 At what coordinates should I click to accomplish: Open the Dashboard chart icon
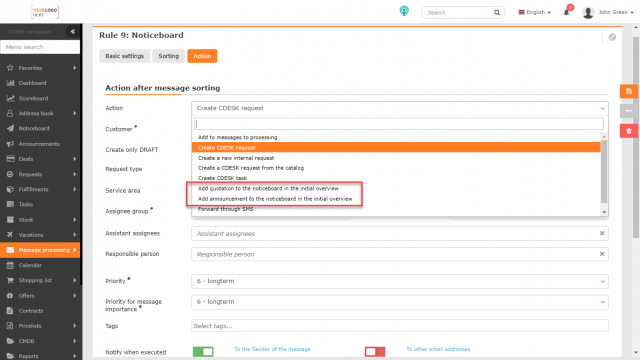[10, 83]
